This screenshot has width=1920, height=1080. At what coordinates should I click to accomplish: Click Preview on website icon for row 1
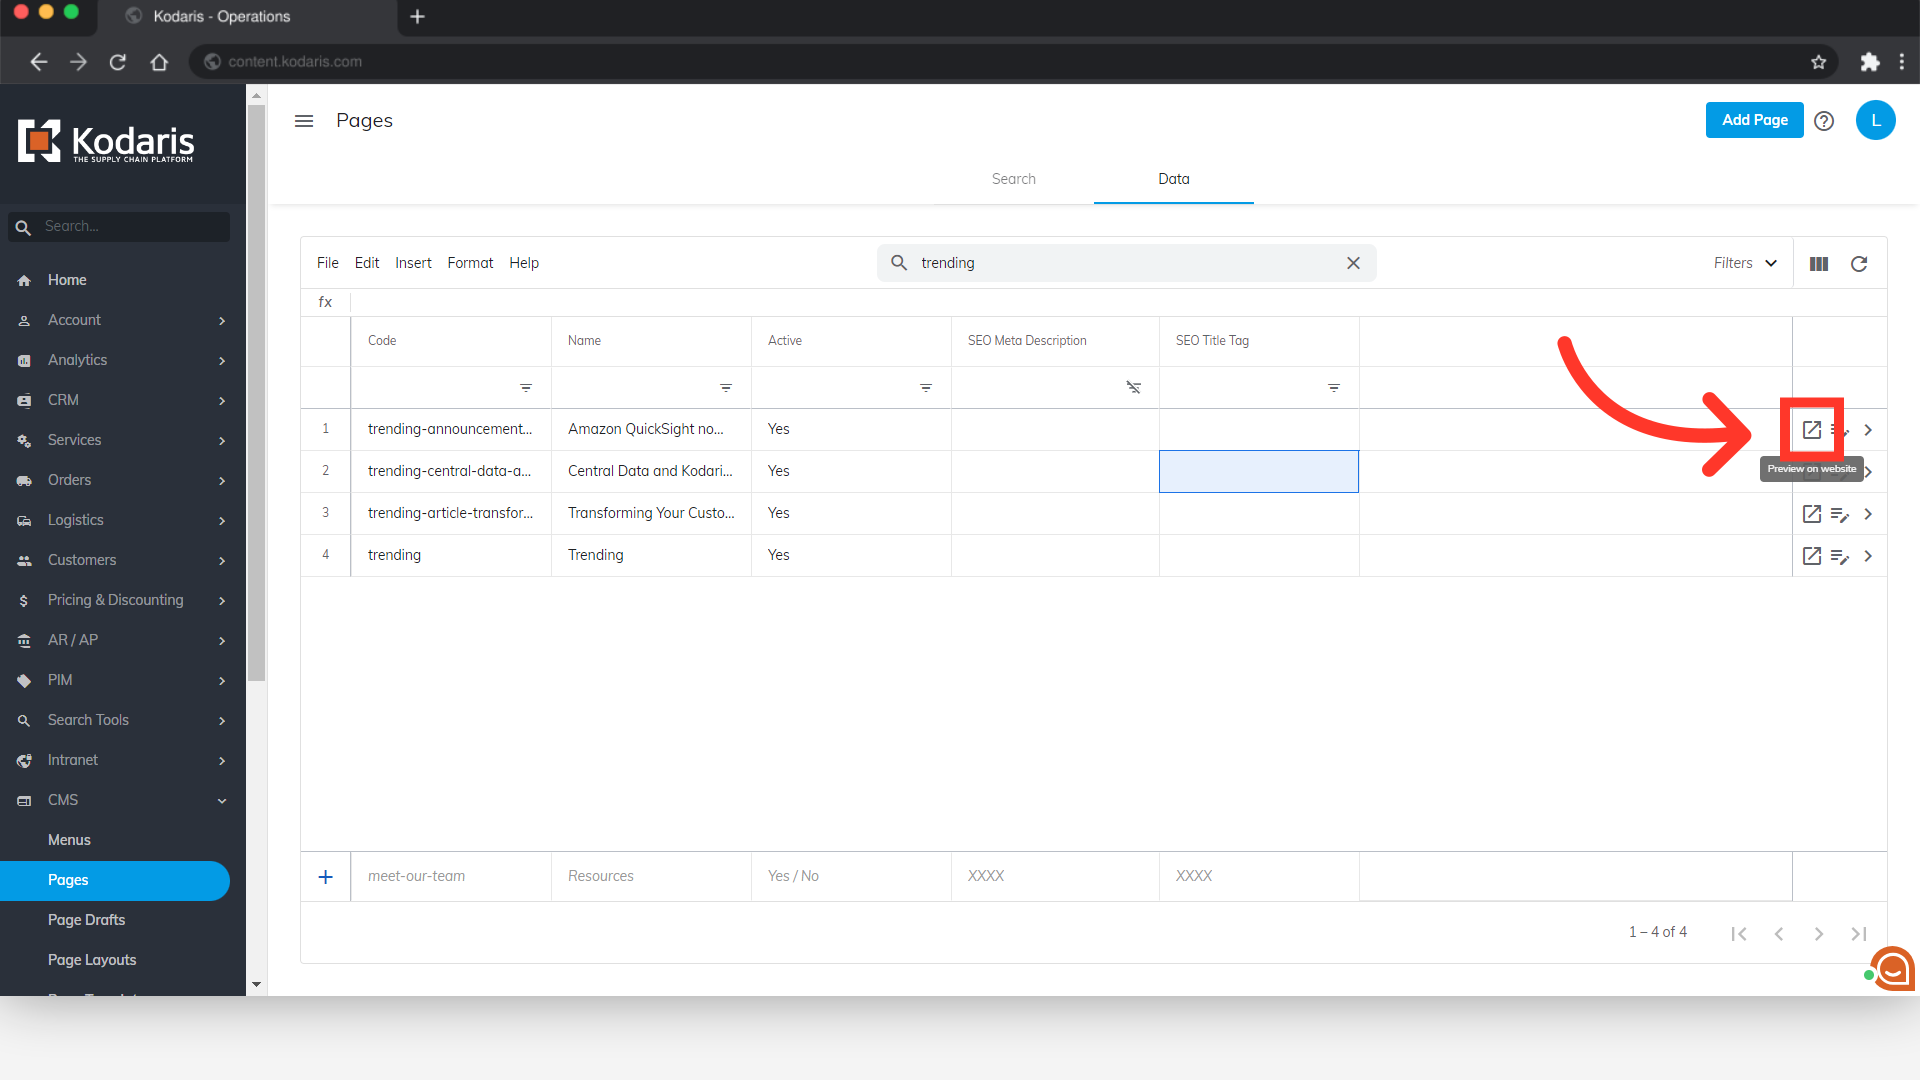pyautogui.click(x=1811, y=430)
